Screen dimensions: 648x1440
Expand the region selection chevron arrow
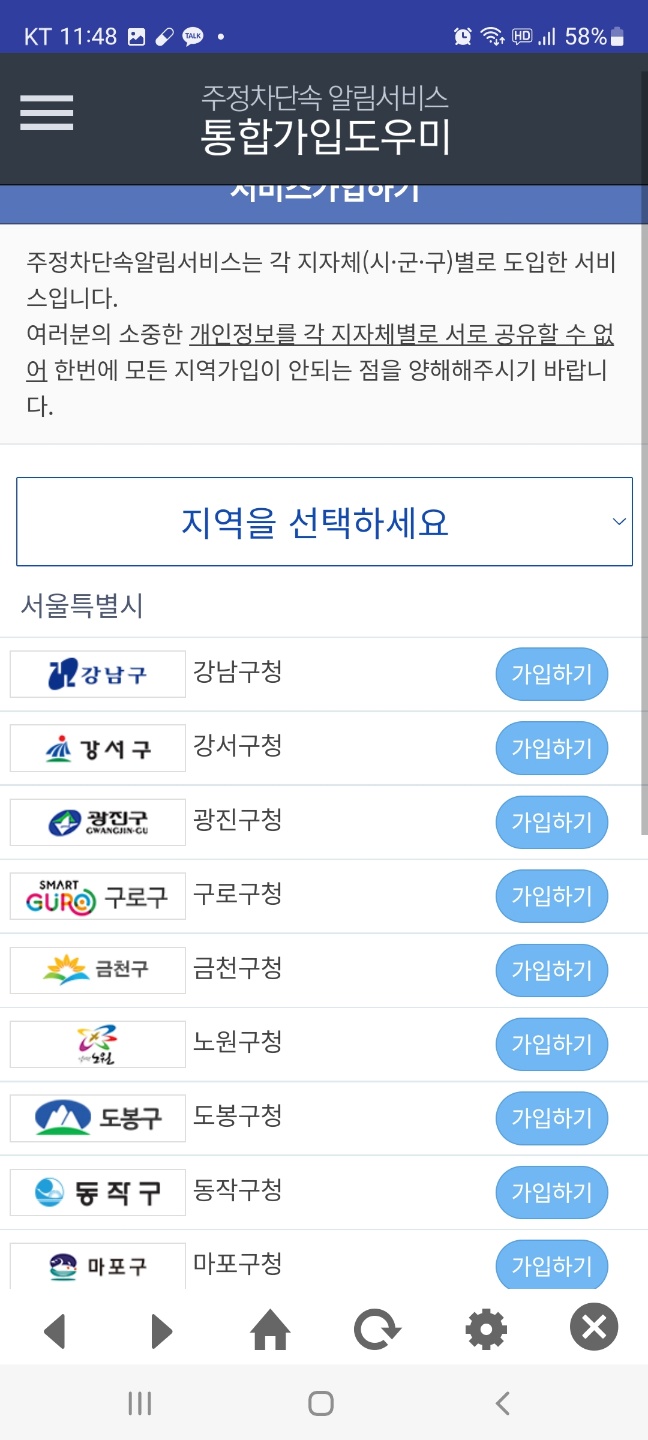[619, 521]
